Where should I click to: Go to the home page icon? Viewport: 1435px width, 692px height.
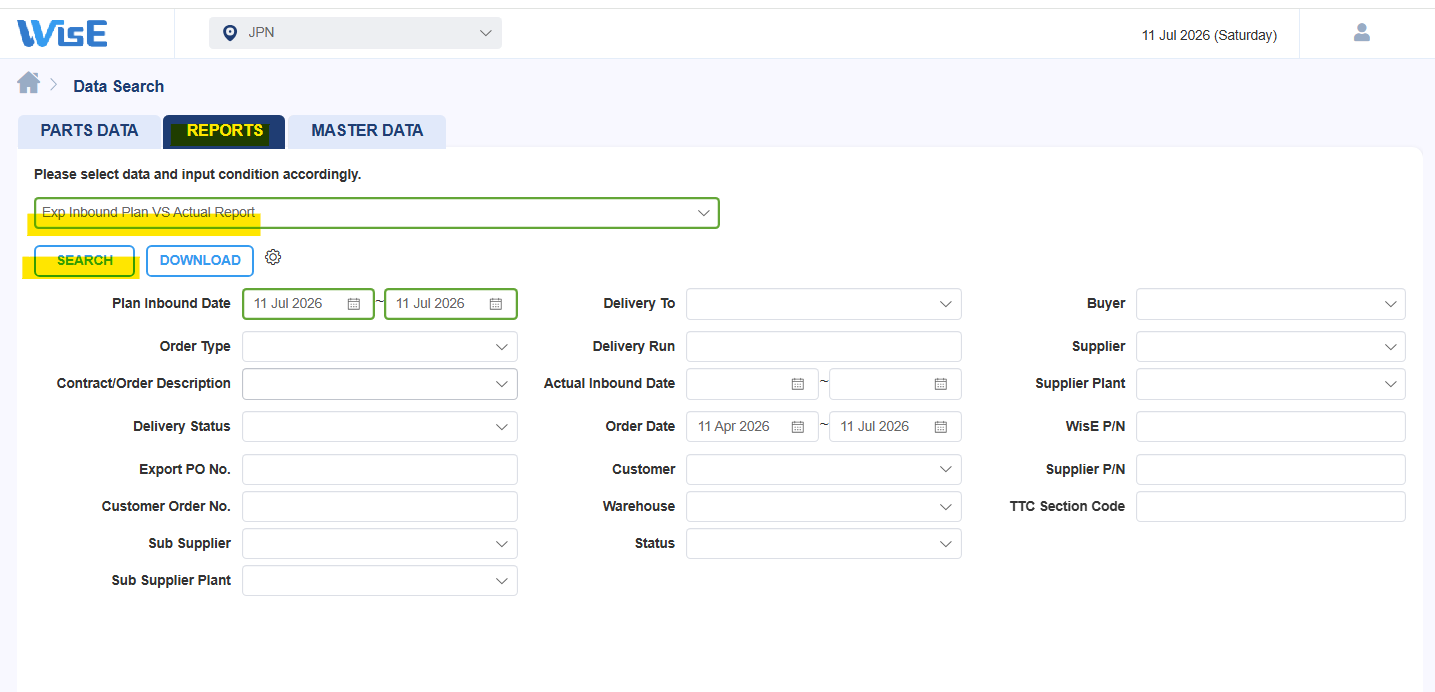pyautogui.click(x=28, y=83)
